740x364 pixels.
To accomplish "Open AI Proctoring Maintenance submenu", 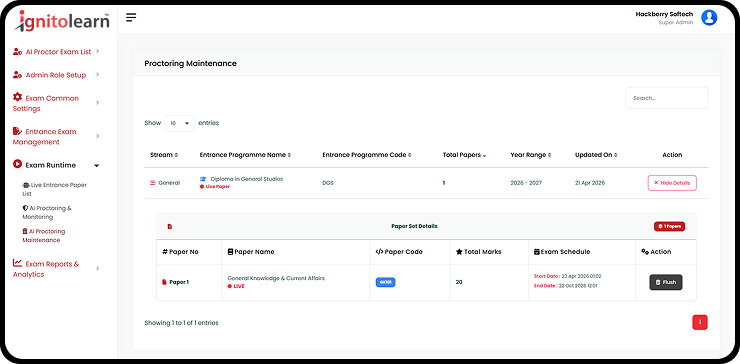I will [x=44, y=236].
